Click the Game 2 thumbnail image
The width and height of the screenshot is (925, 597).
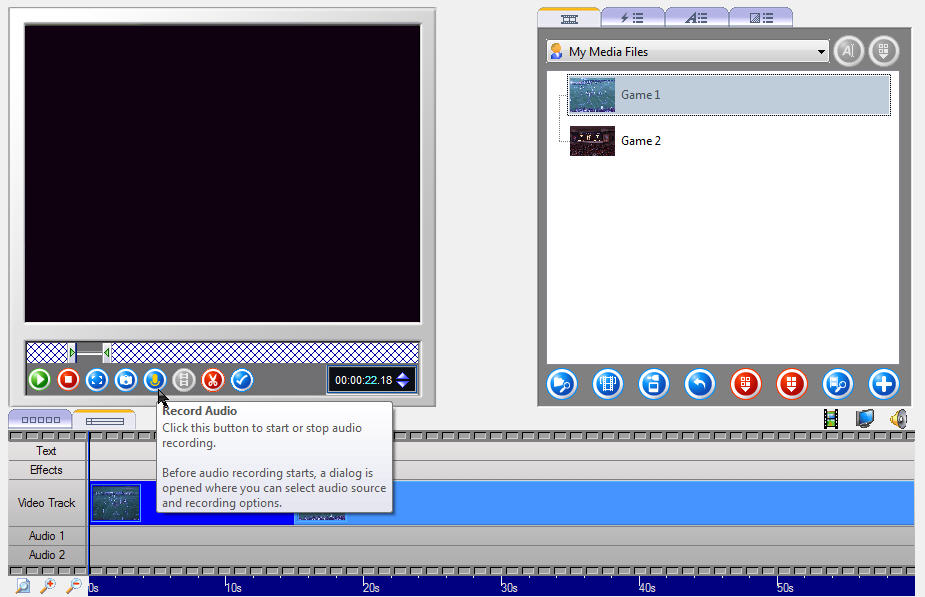(x=592, y=141)
